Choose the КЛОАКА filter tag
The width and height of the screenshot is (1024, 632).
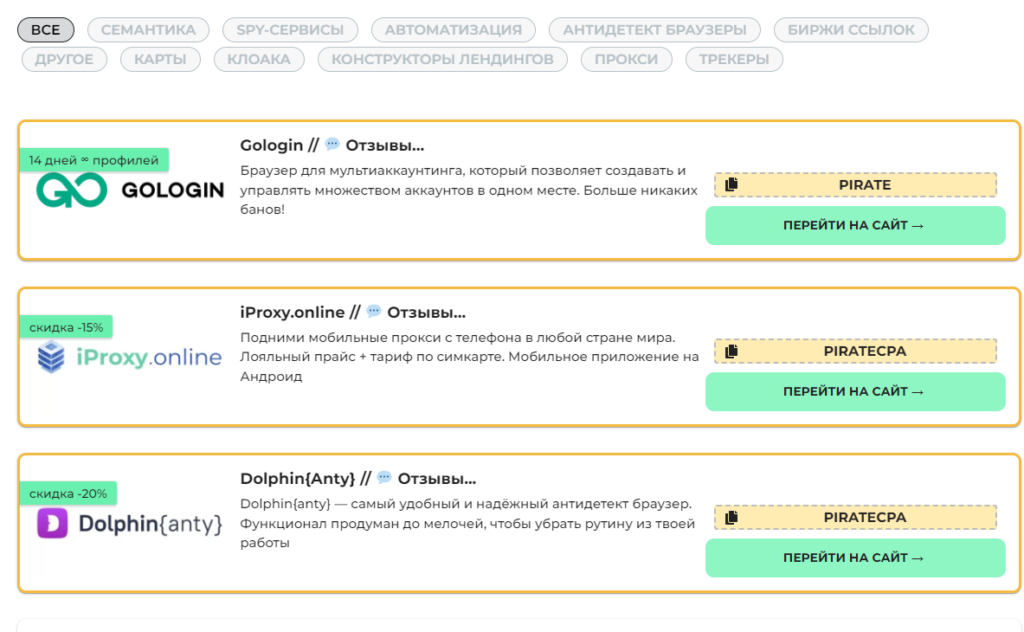[259, 59]
